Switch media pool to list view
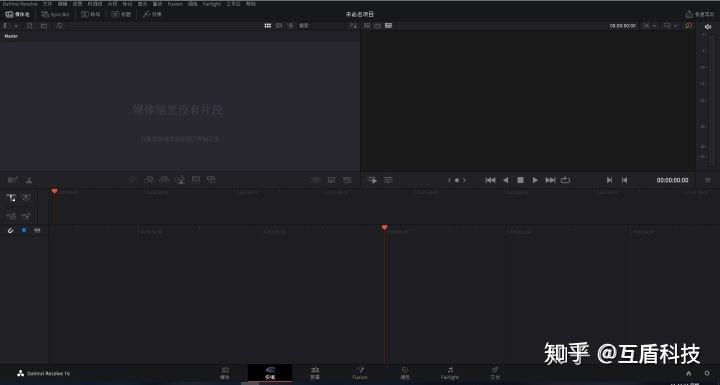The height and width of the screenshot is (385, 720). tap(291, 26)
